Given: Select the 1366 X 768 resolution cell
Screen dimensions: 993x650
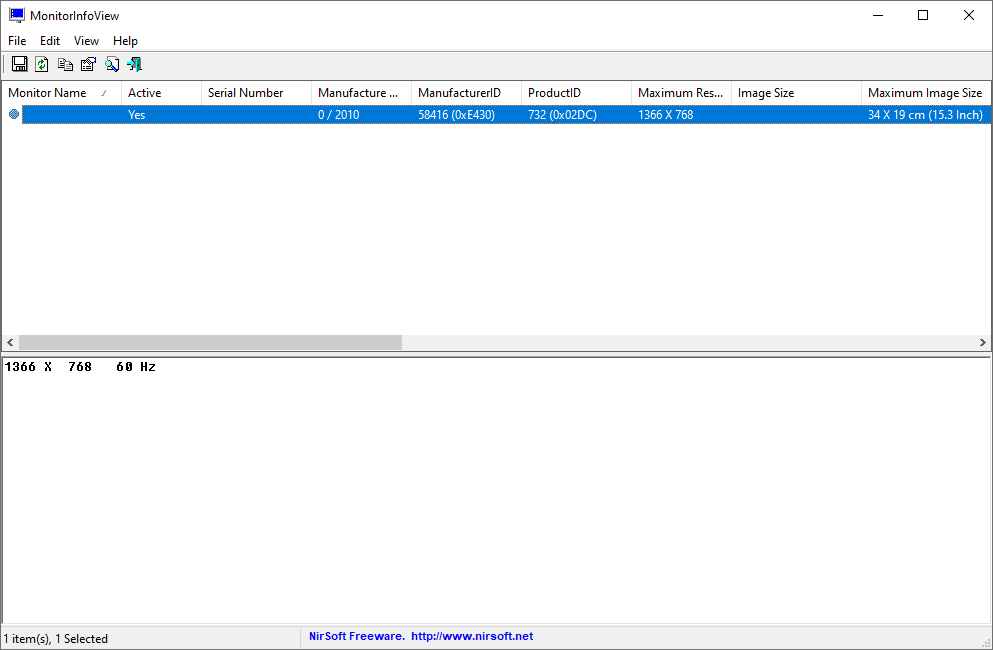Looking at the screenshot, I should point(665,115).
